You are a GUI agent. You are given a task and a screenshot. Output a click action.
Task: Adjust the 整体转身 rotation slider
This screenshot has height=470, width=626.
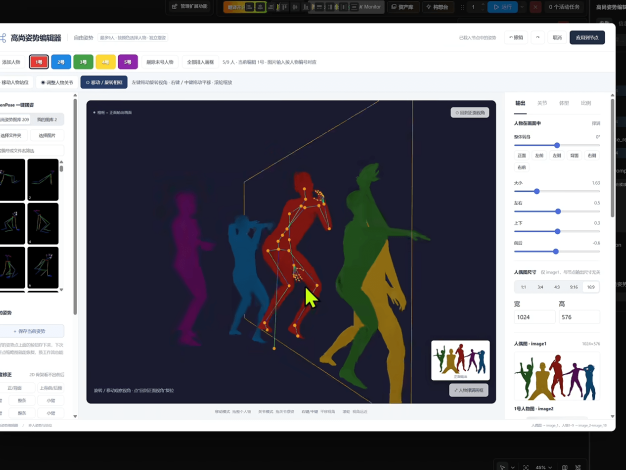[x=557, y=145]
